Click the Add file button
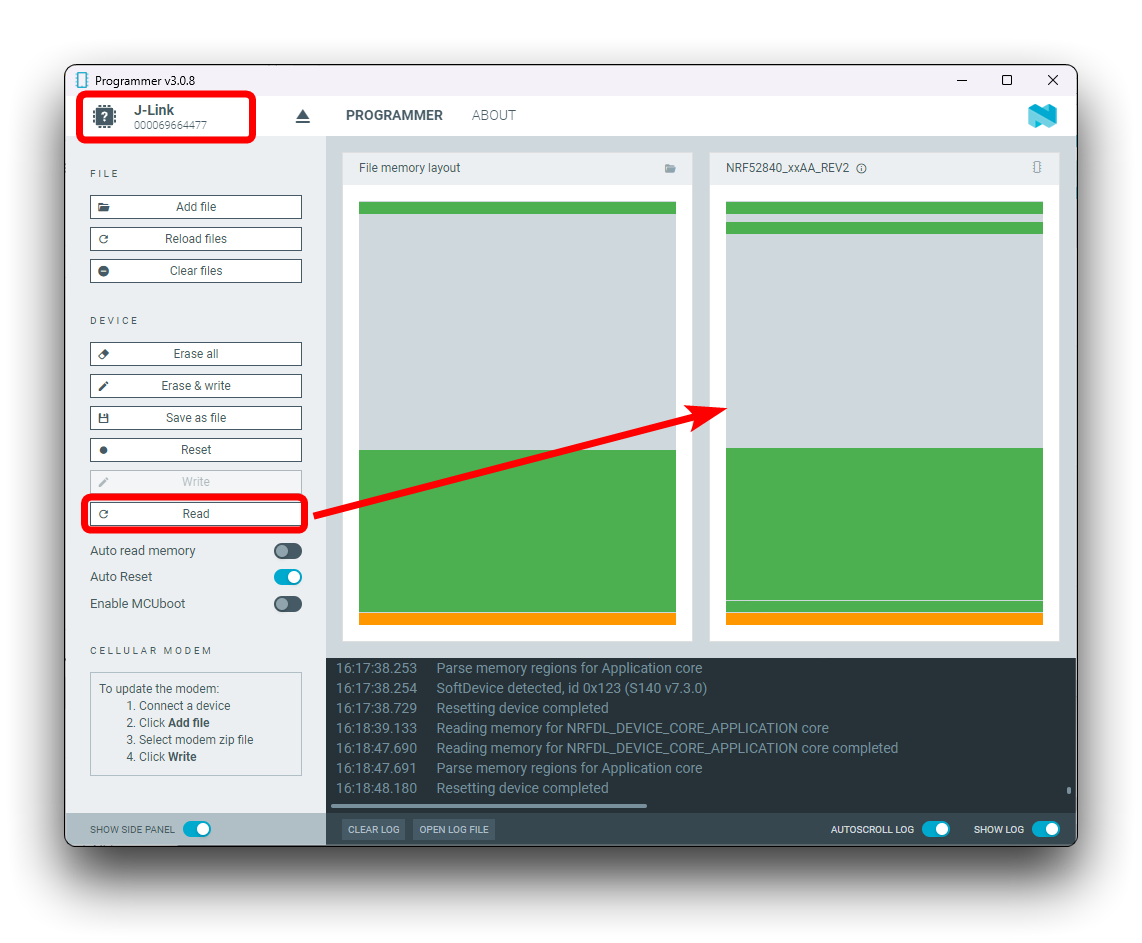The image size is (1142, 943). [196, 207]
